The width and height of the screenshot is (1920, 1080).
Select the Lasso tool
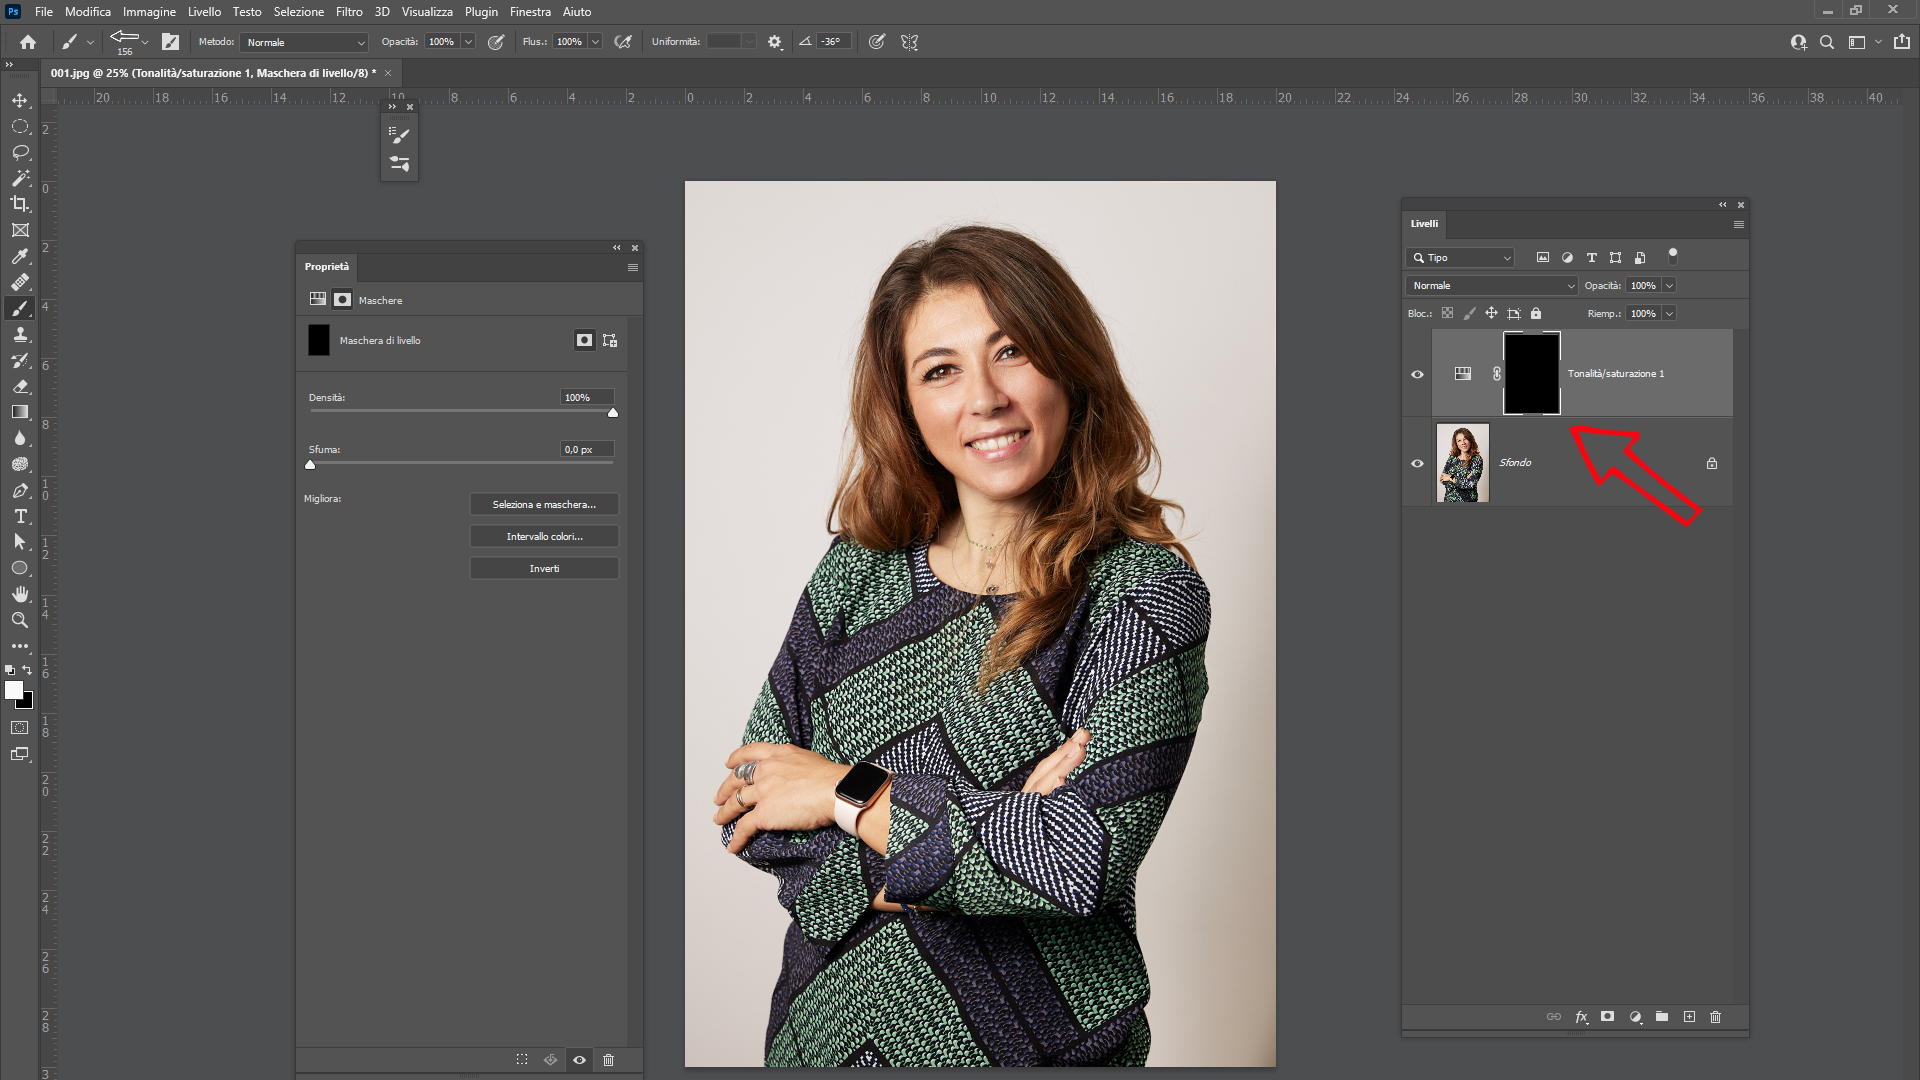pos(20,153)
